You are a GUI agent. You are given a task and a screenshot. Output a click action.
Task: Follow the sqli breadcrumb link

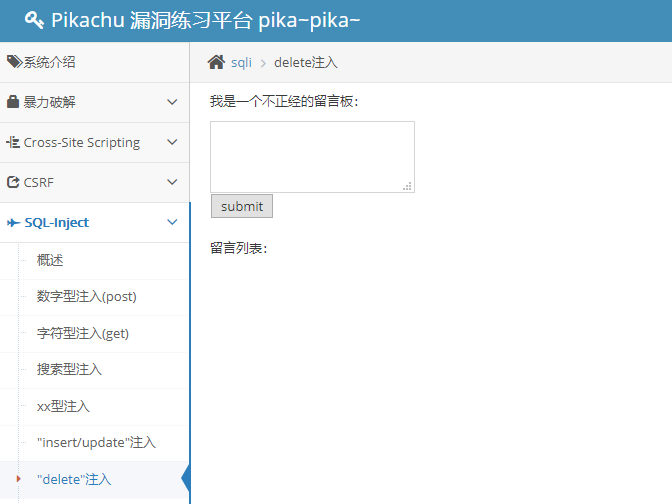pos(241,63)
